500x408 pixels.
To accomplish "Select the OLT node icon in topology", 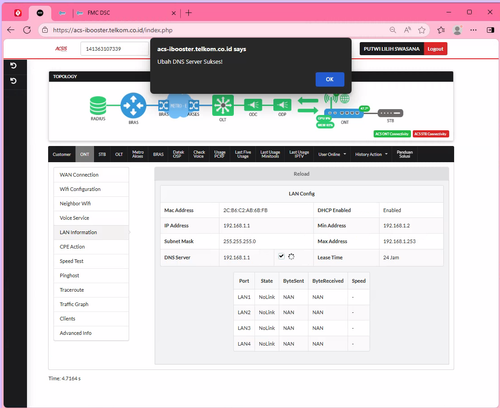I will pos(223,105).
